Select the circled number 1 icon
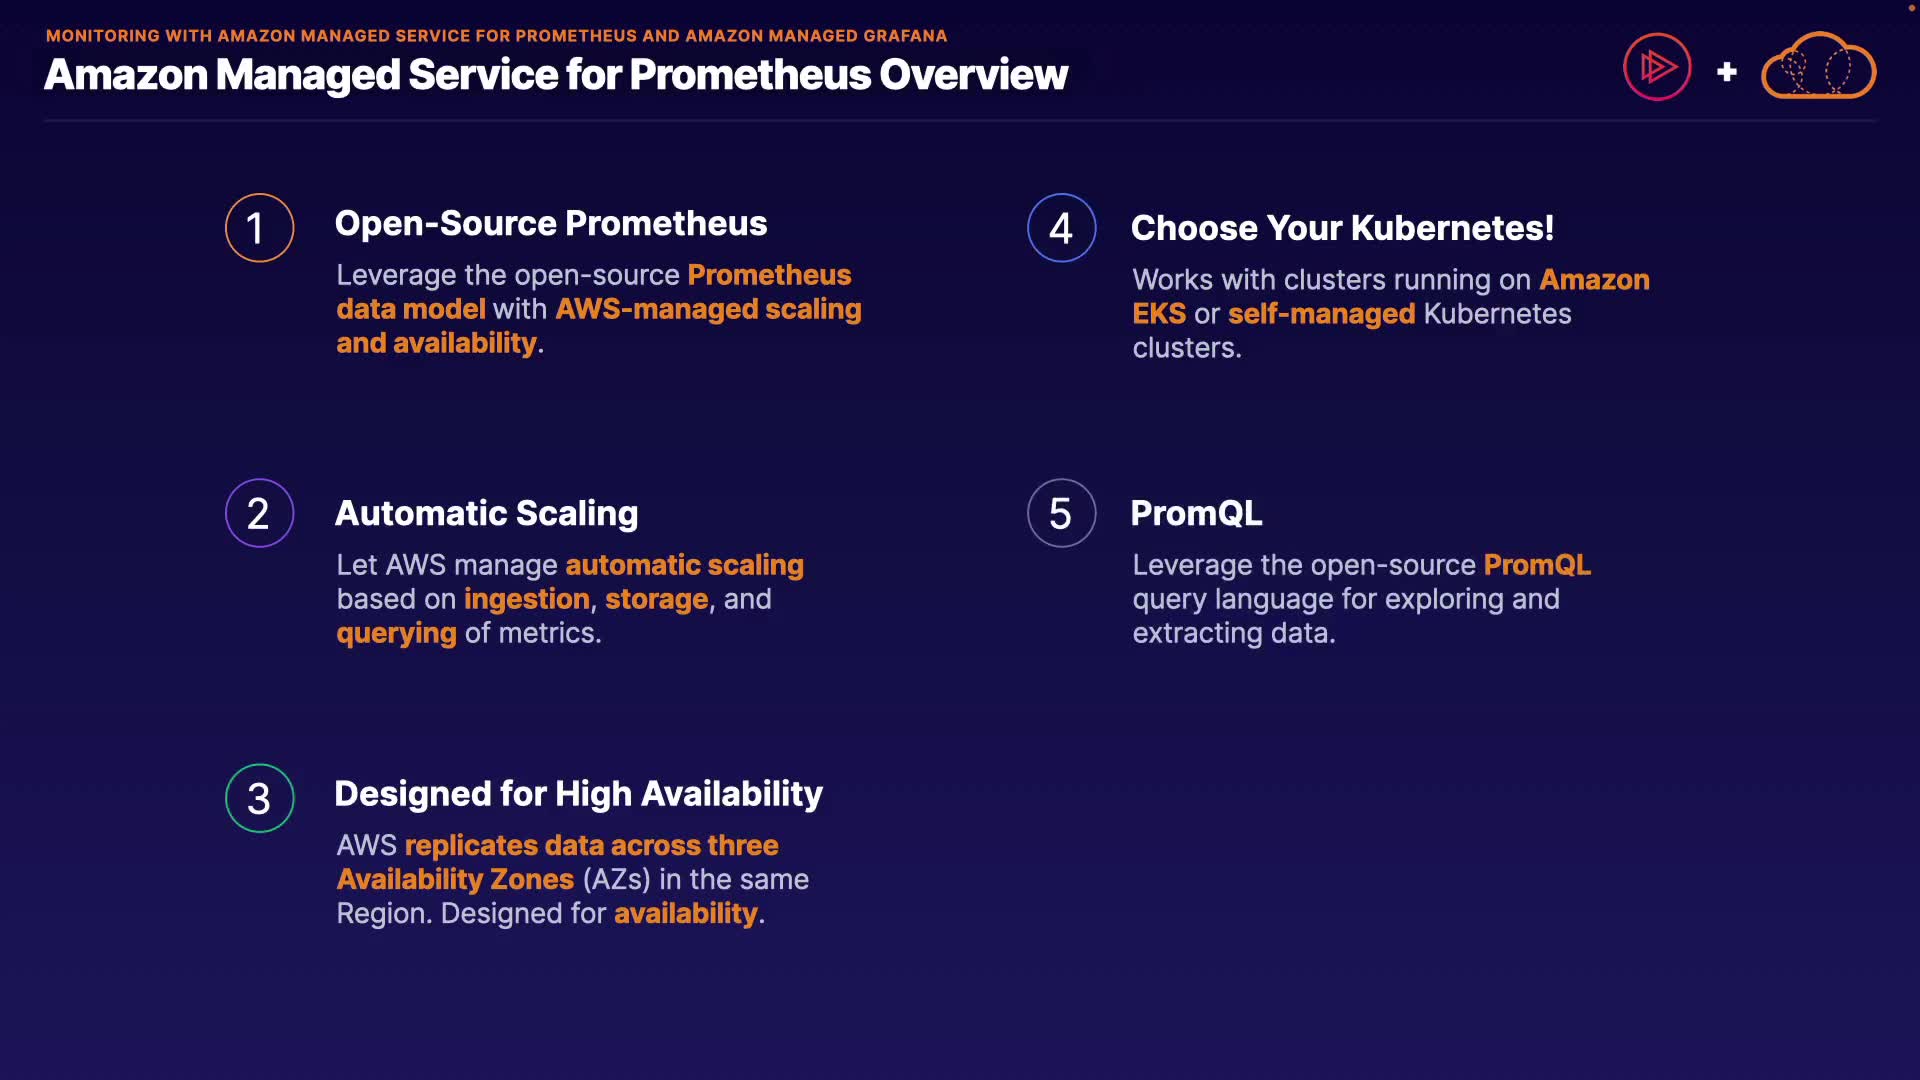 [259, 228]
